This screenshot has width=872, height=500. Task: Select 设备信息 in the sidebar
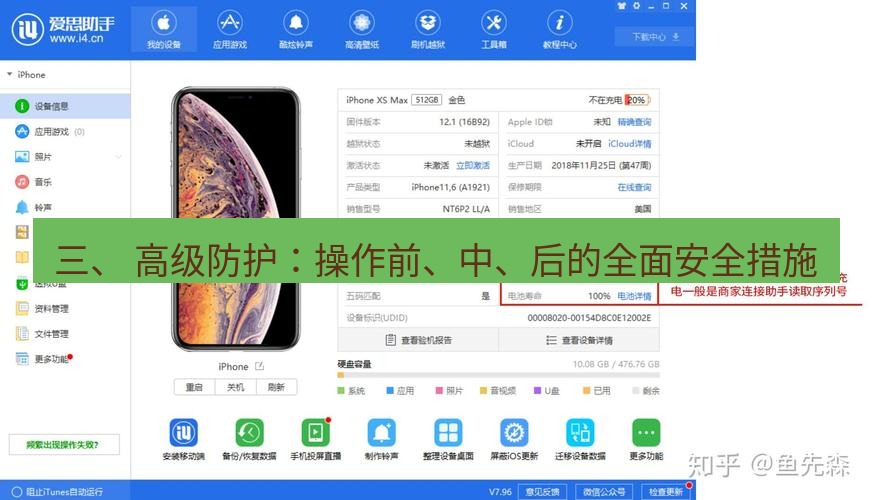click(65, 106)
